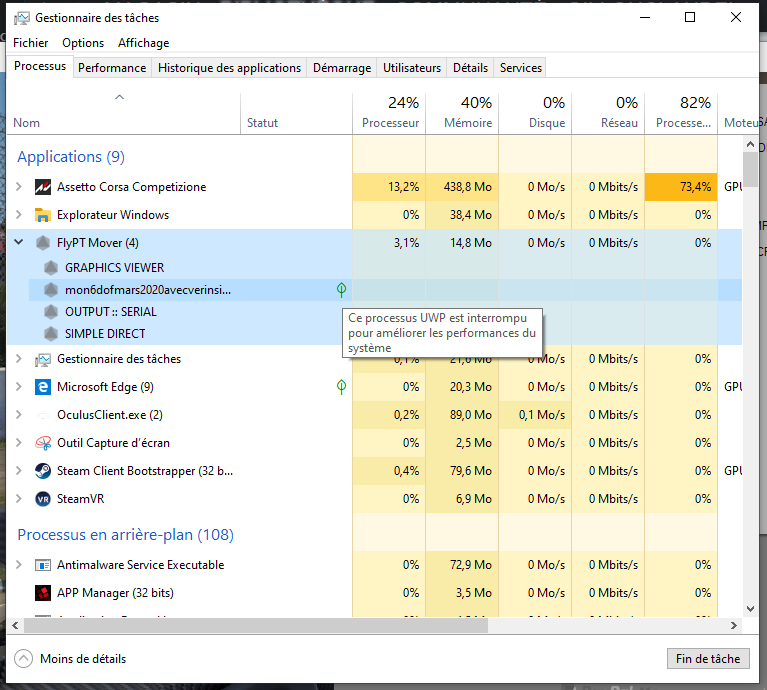Sort by Disque 0% column header

point(535,113)
